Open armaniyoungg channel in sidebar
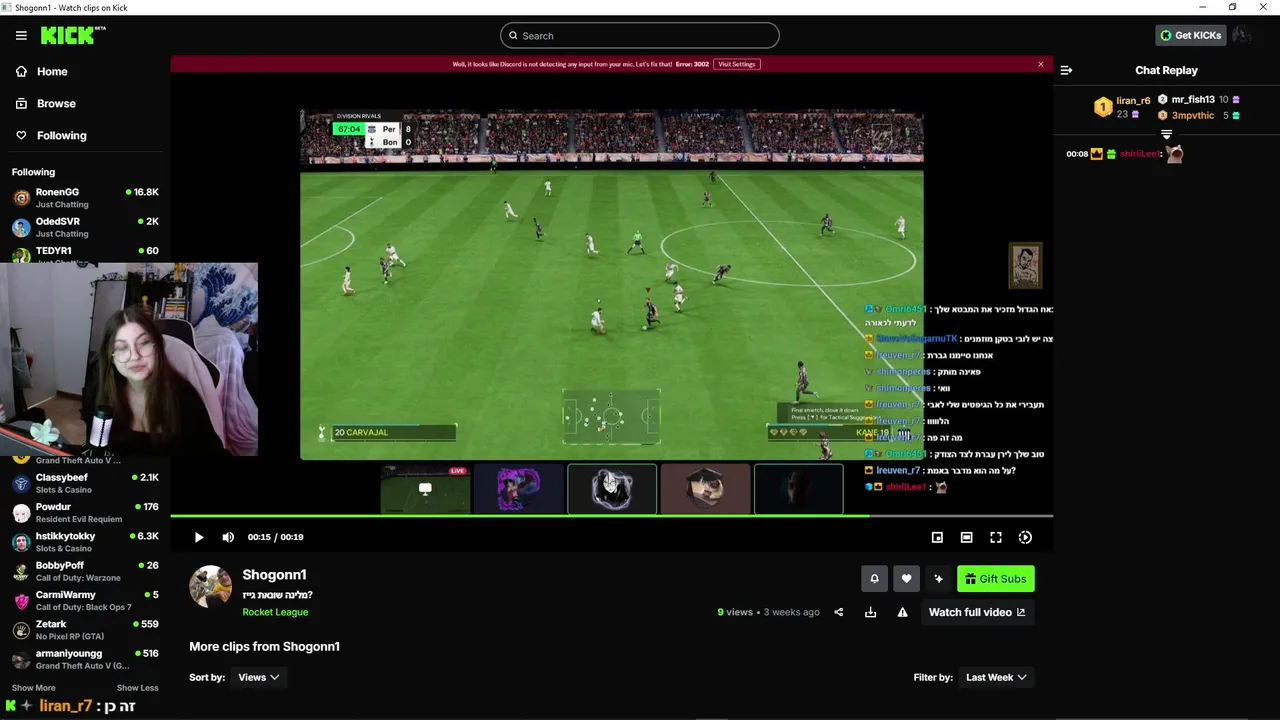 (x=85, y=658)
